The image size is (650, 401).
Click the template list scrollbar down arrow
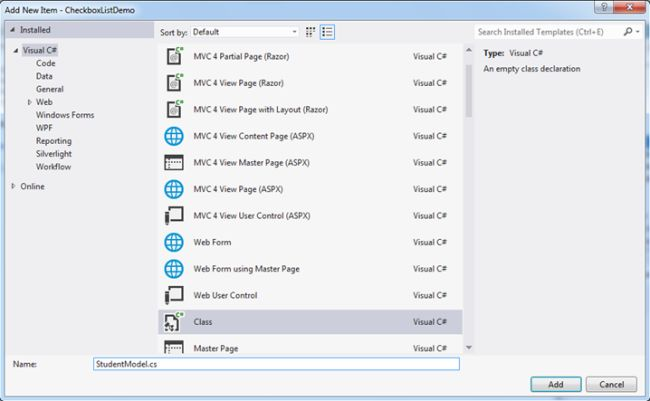pyautogui.click(x=469, y=348)
